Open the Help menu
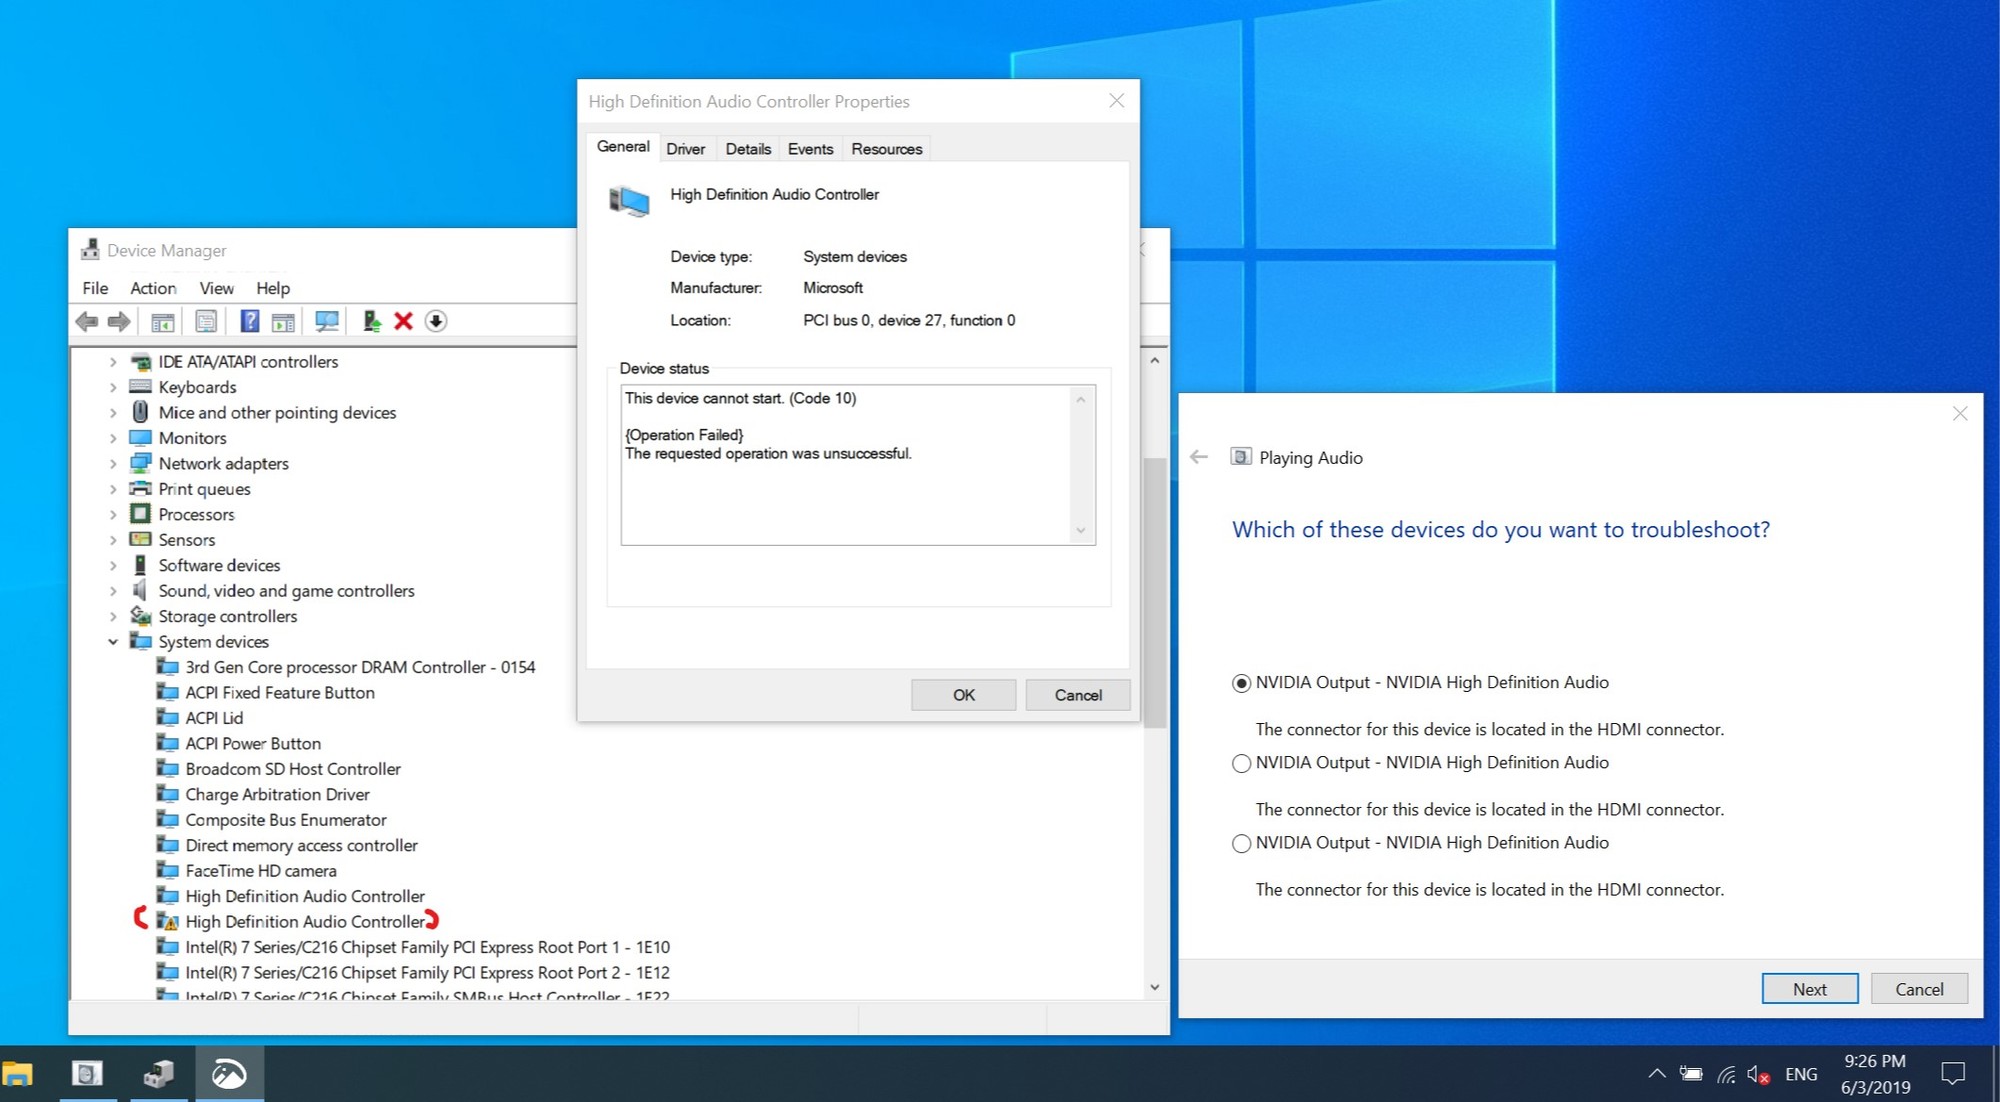This screenshot has height=1102, width=2000. point(273,288)
